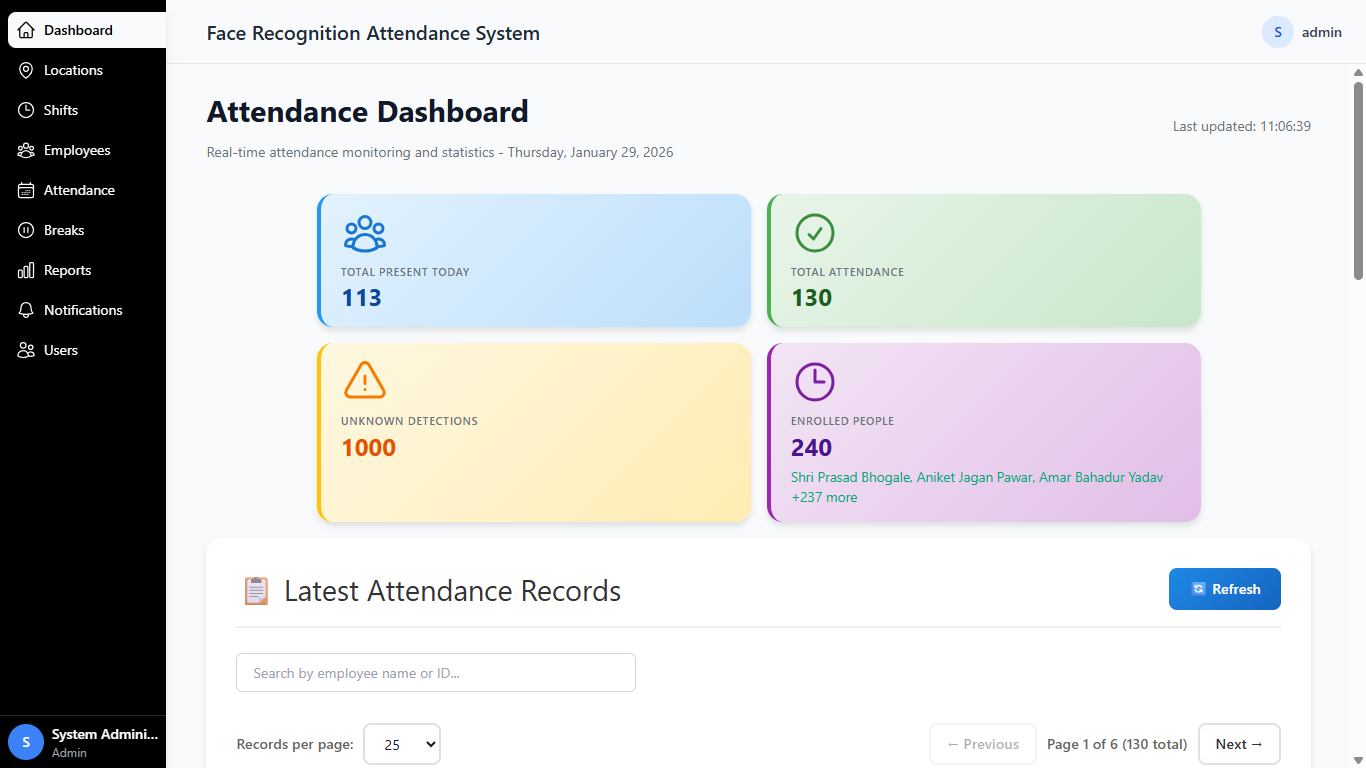The height and width of the screenshot is (768, 1366).
Task: Click the Employees people icon
Action: pos(25,150)
